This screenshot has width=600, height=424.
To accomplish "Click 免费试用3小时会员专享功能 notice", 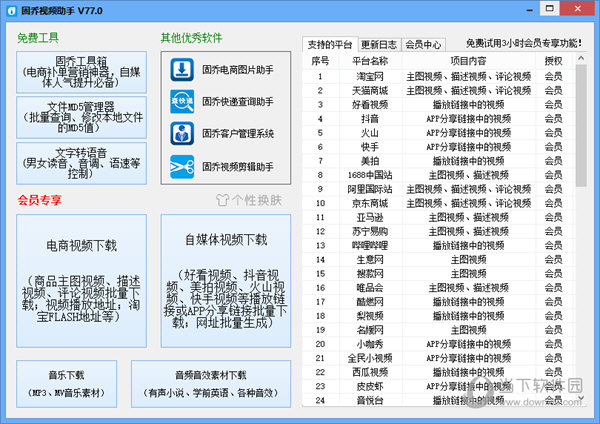I will click(523, 43).
